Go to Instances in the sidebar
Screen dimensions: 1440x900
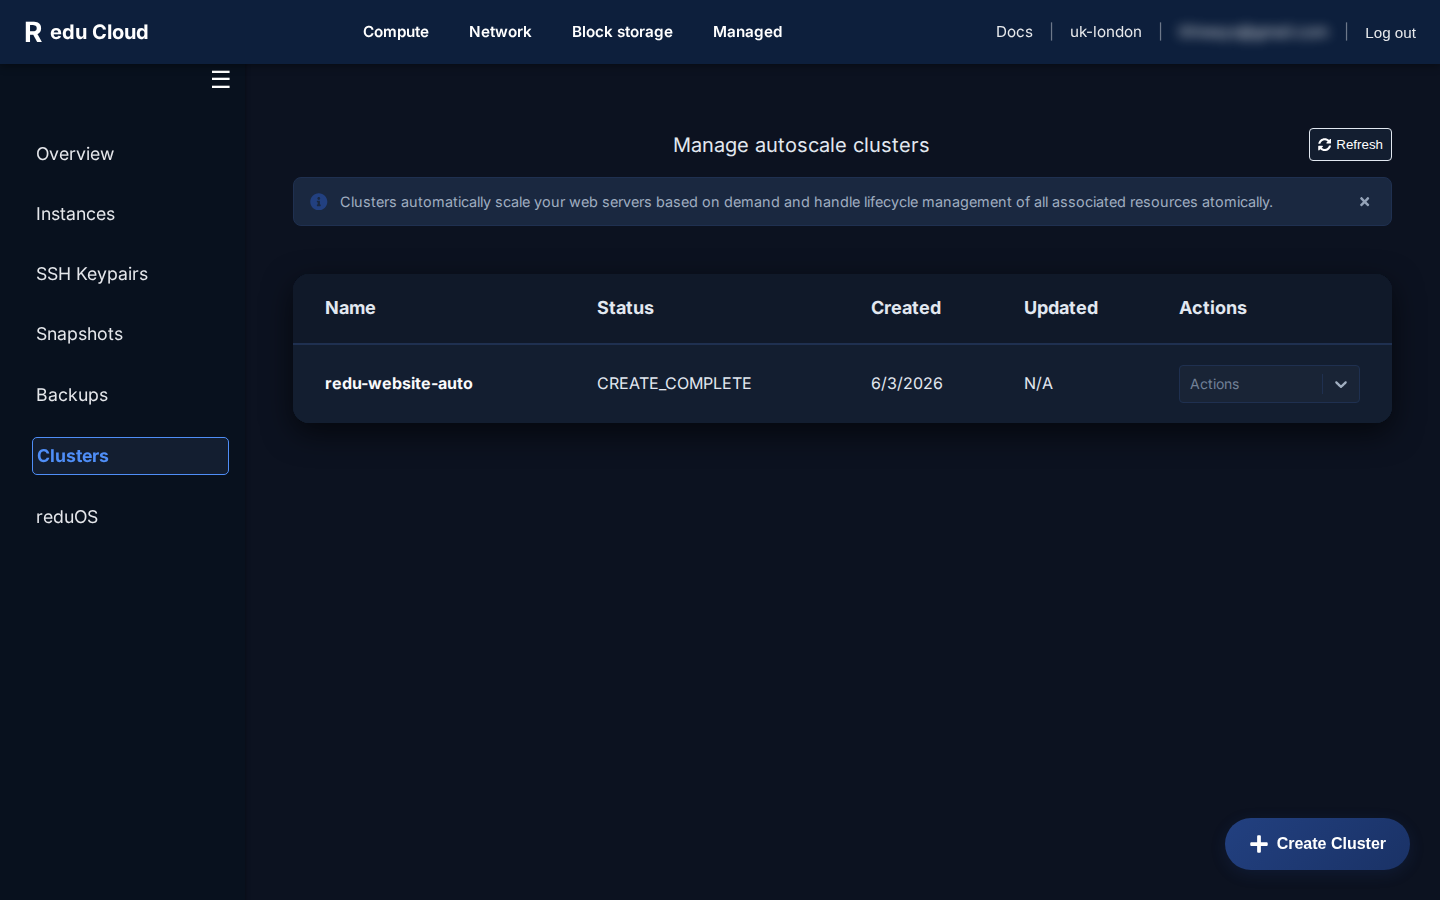(75, 214)
